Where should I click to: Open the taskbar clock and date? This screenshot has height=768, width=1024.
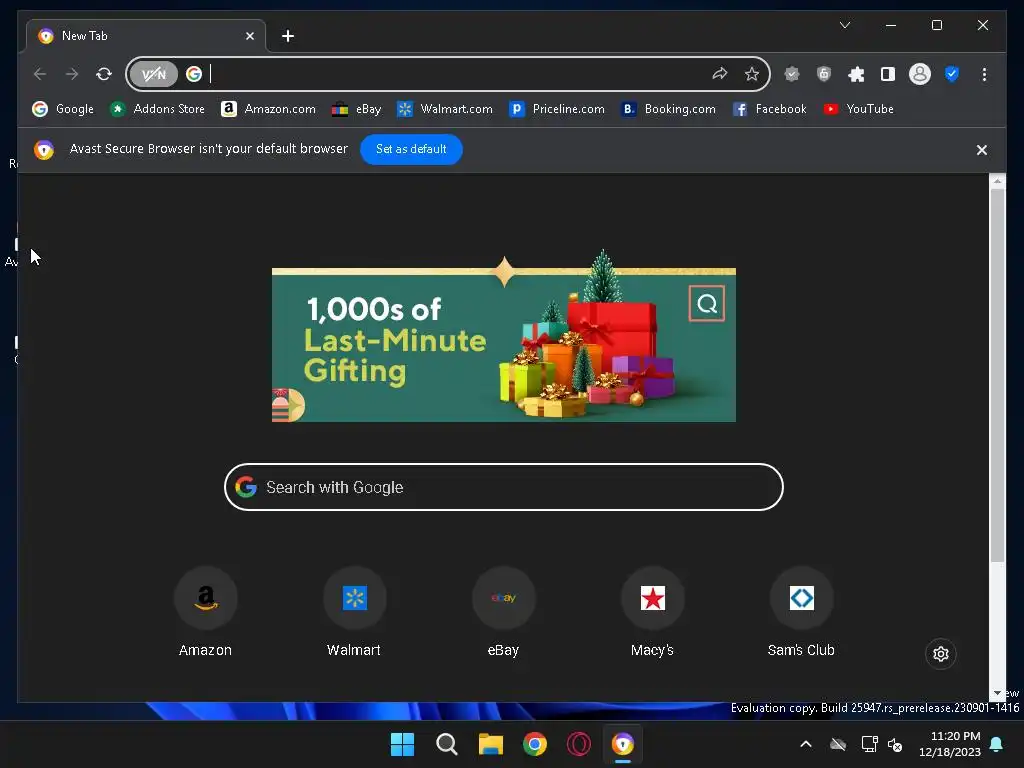pos(950,744)
